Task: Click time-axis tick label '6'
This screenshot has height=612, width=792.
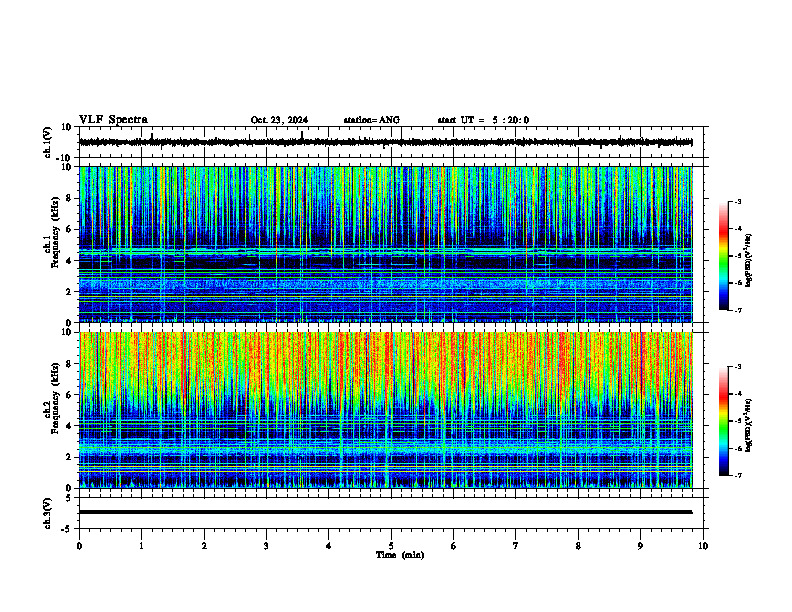Action: pos(454,546)
